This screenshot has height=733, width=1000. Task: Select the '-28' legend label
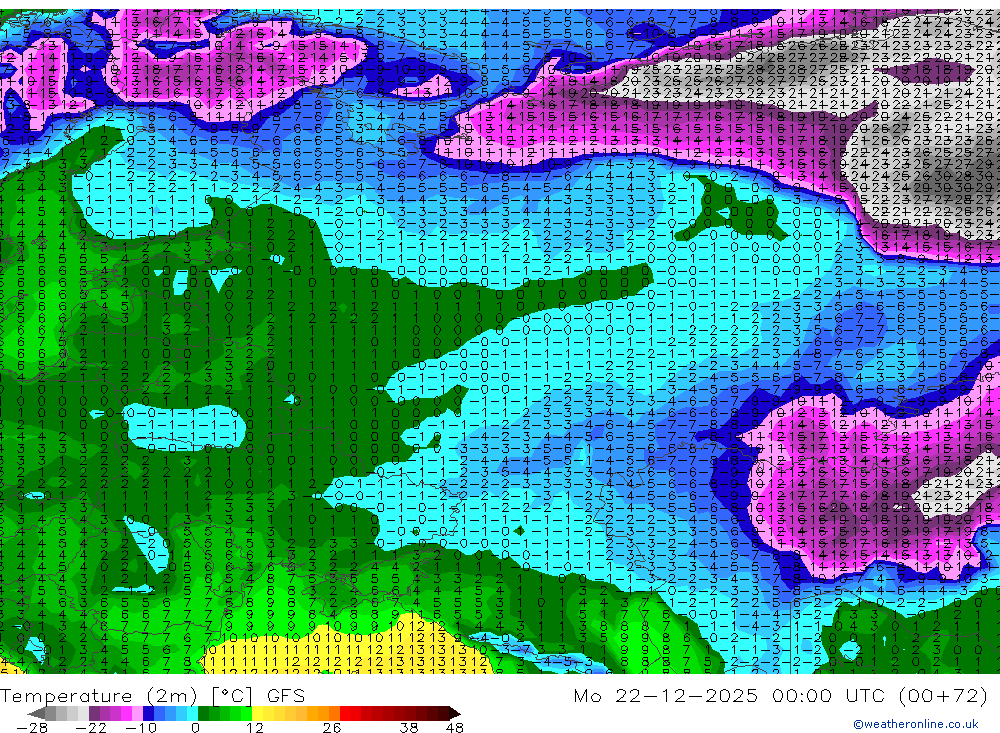tap(32, 727)
